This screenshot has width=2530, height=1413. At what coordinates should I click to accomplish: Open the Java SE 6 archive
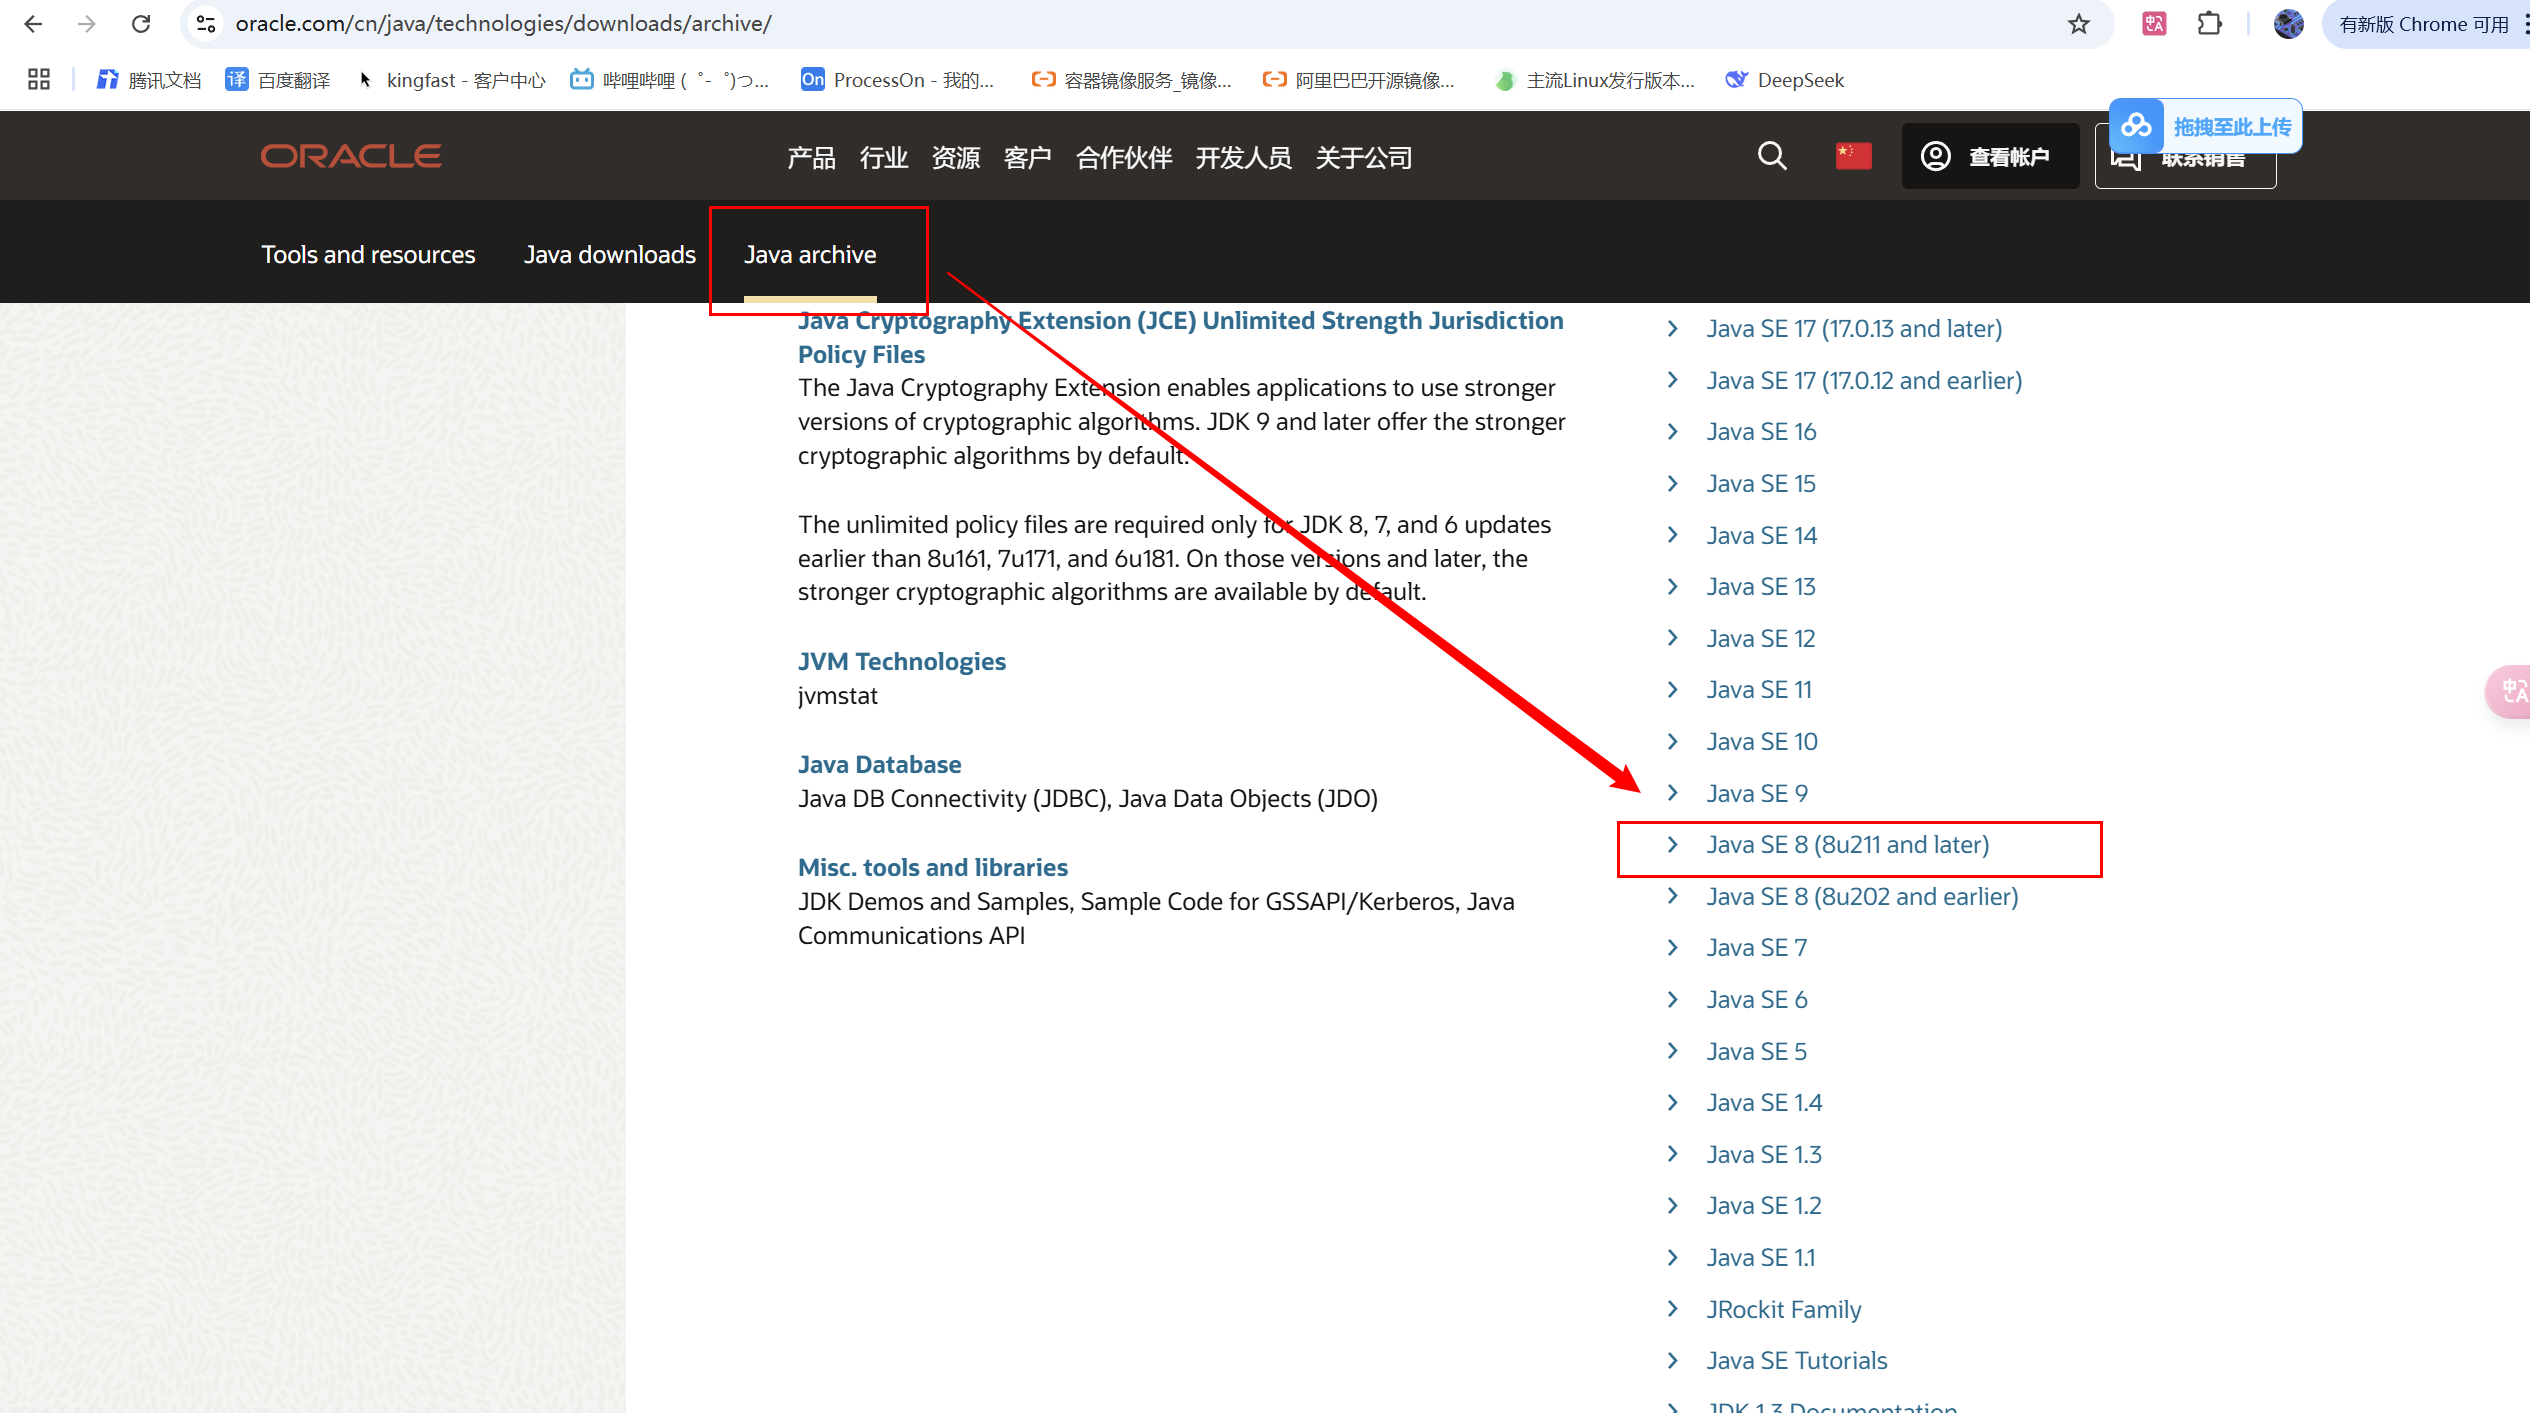click(x=1756, y=1000)
